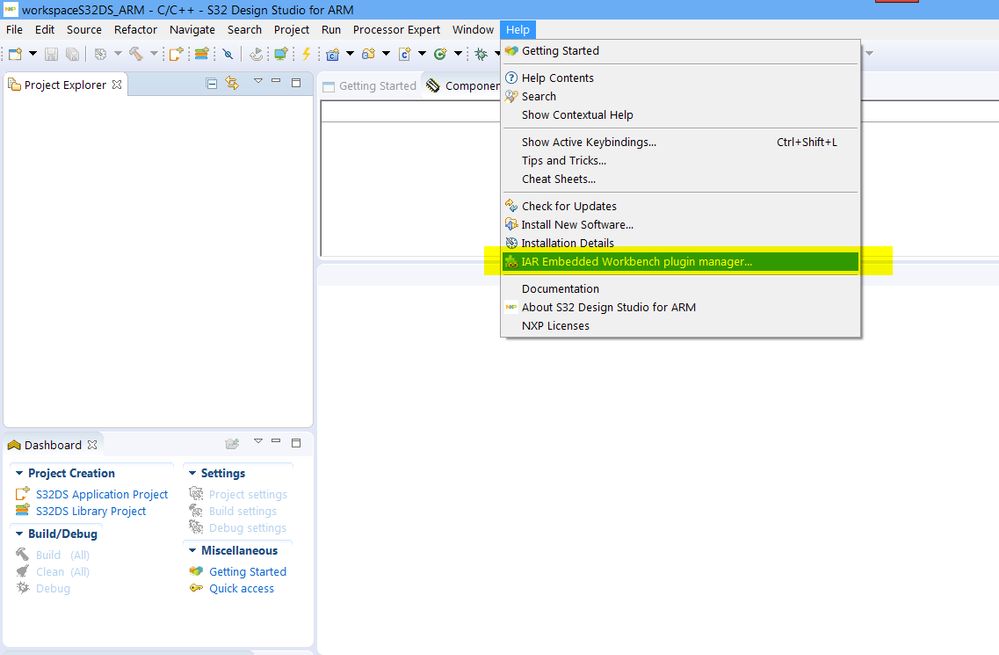Open Tips and Tricks menu entry
This screenshot has width=999, height=655.
(680, 161)
